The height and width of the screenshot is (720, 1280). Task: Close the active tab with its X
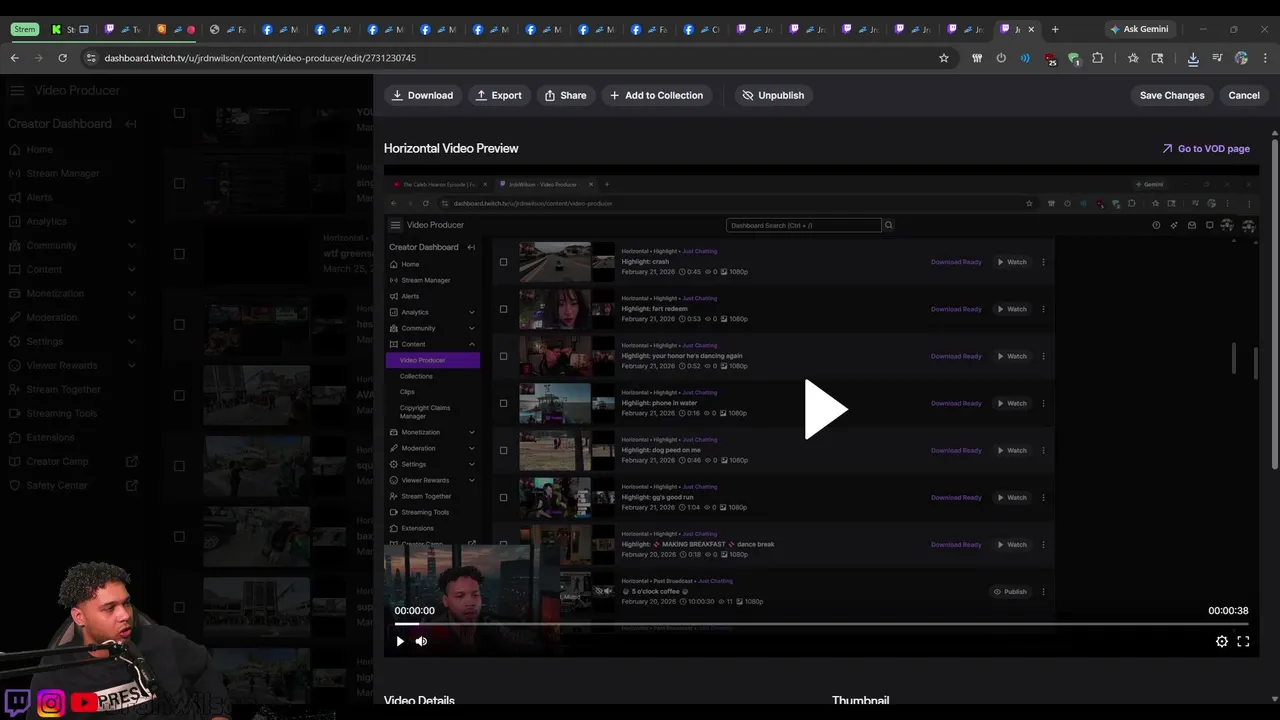(1031, 29)
